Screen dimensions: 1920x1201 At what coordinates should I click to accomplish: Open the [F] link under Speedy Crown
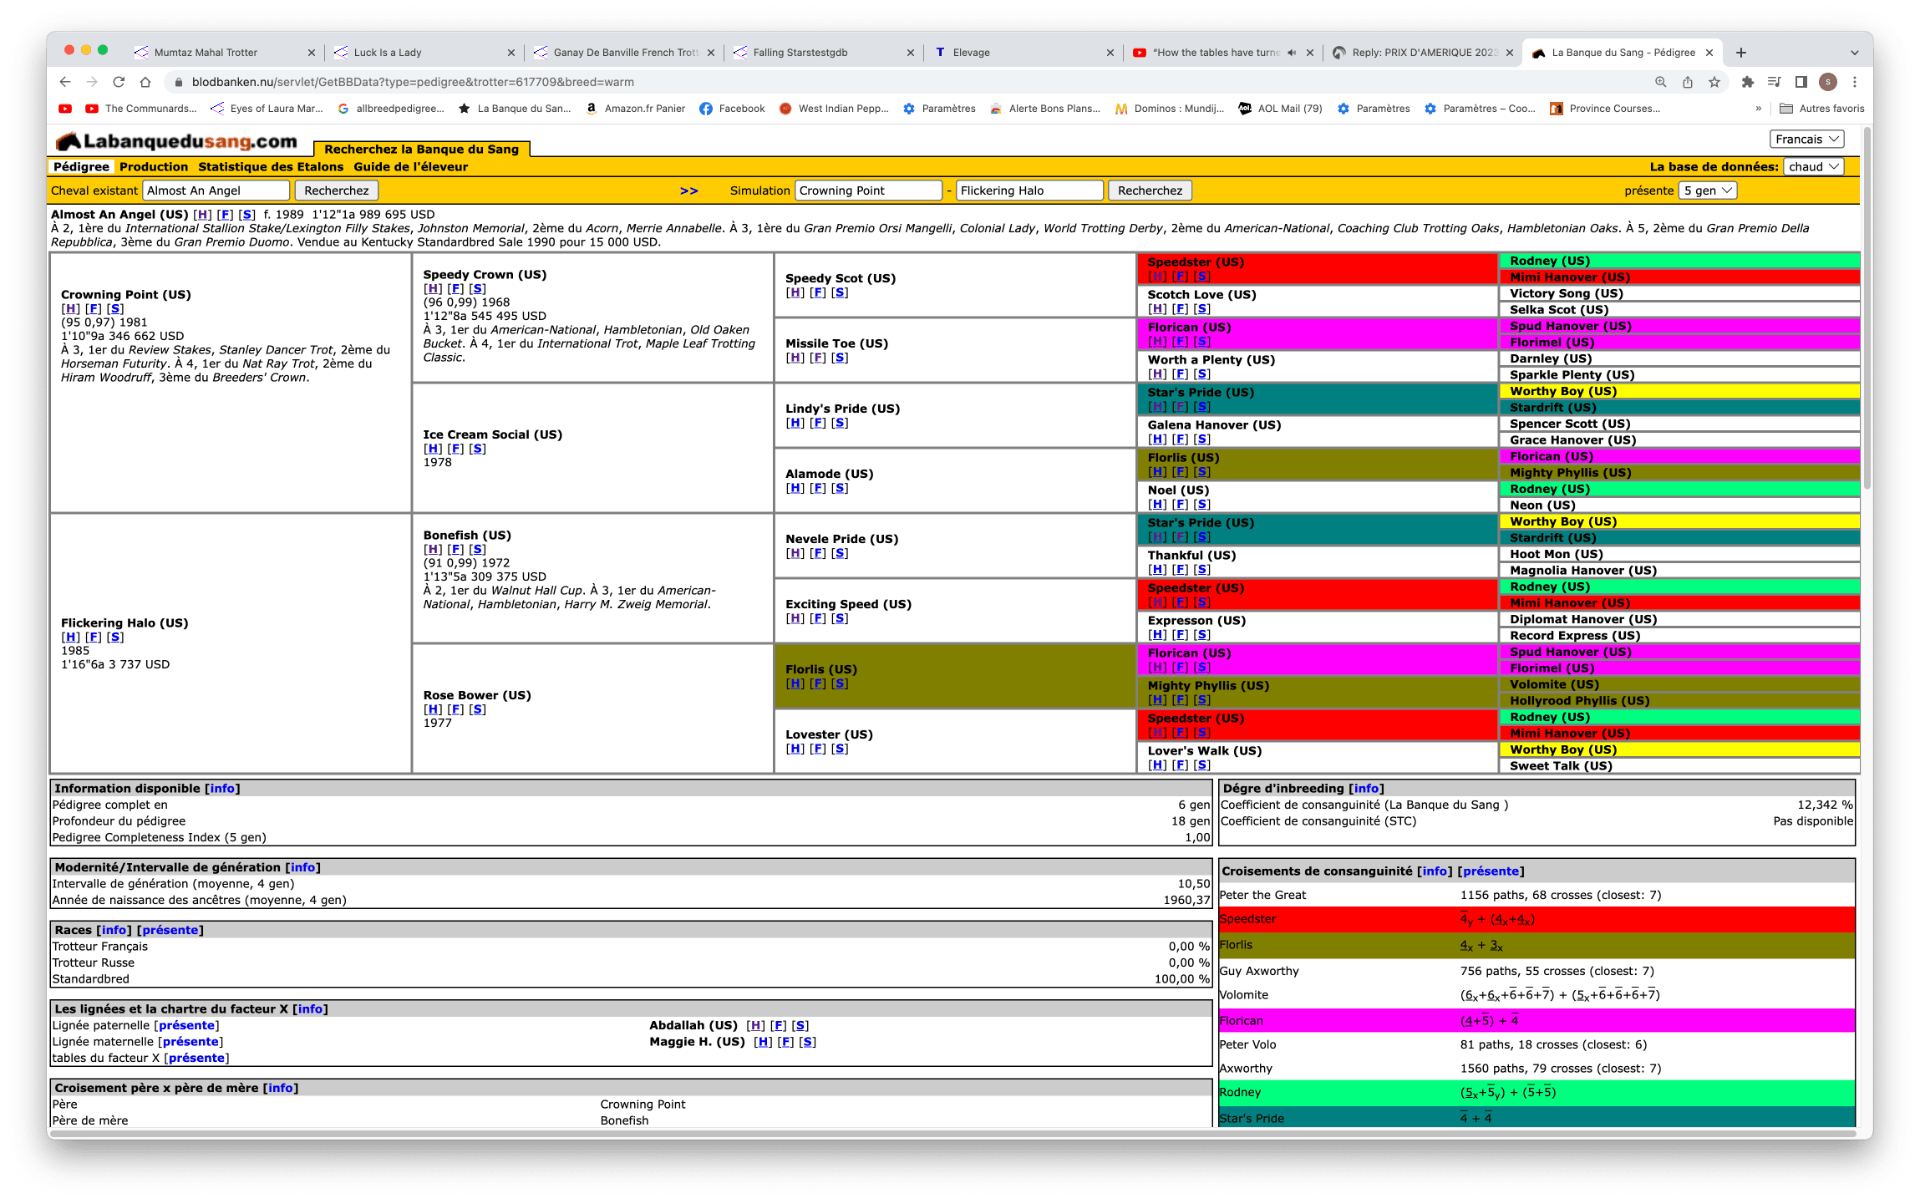click(455, 289)
